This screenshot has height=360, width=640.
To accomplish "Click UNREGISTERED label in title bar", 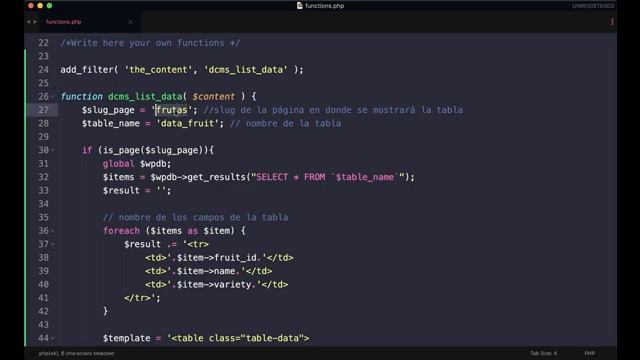I will [x=593, y=6].
